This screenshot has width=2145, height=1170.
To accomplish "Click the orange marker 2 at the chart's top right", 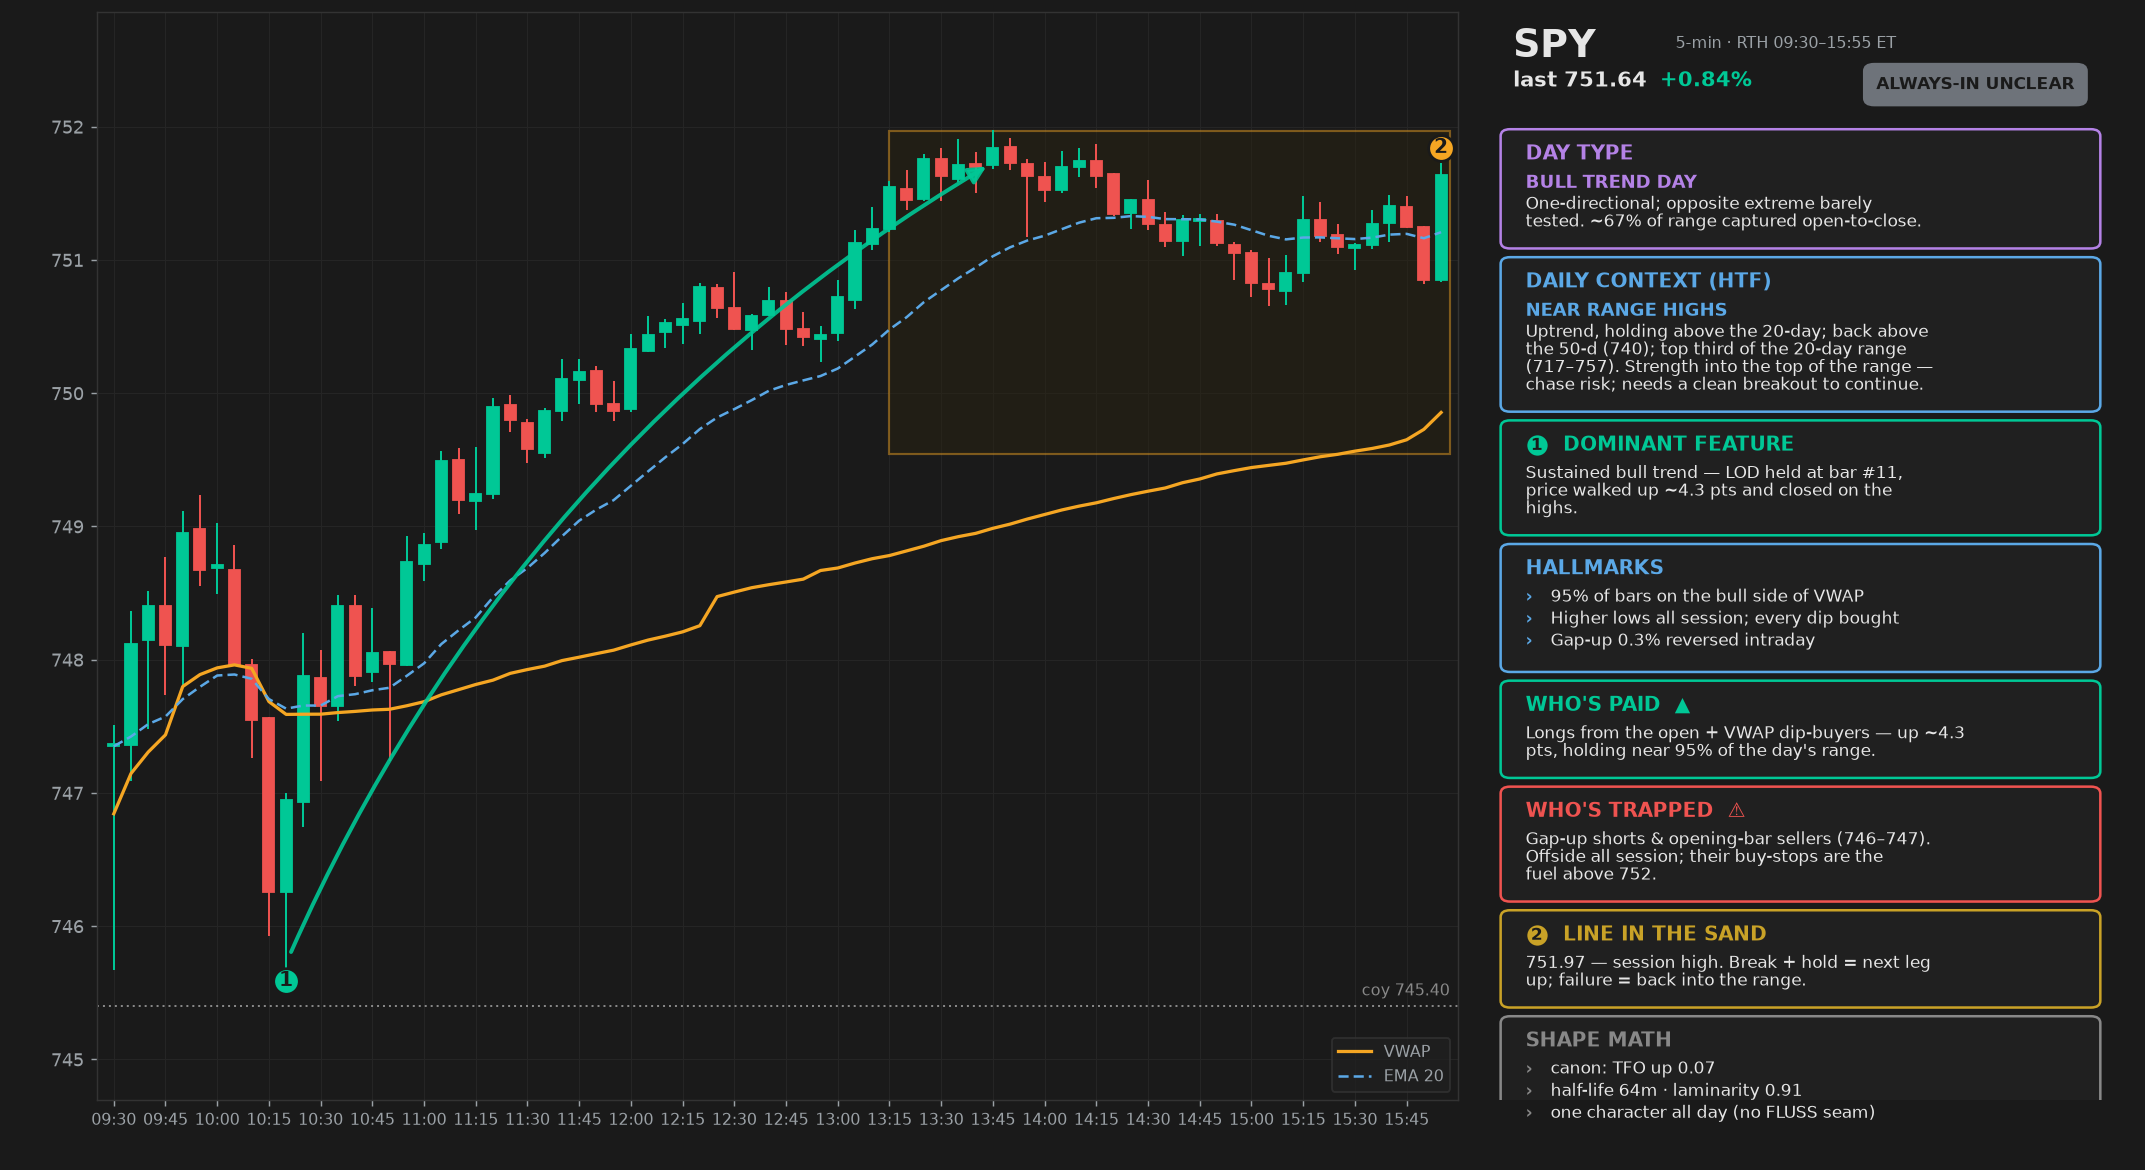I will point(1440,148).
